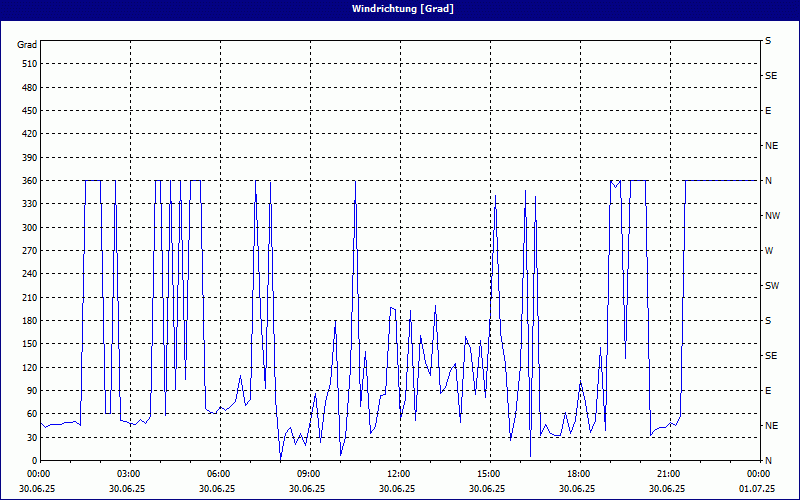The width and height of the screenshot is (800, 500).
Task: Select the 18:00 time axis label
Action: (x=578, y=473)
